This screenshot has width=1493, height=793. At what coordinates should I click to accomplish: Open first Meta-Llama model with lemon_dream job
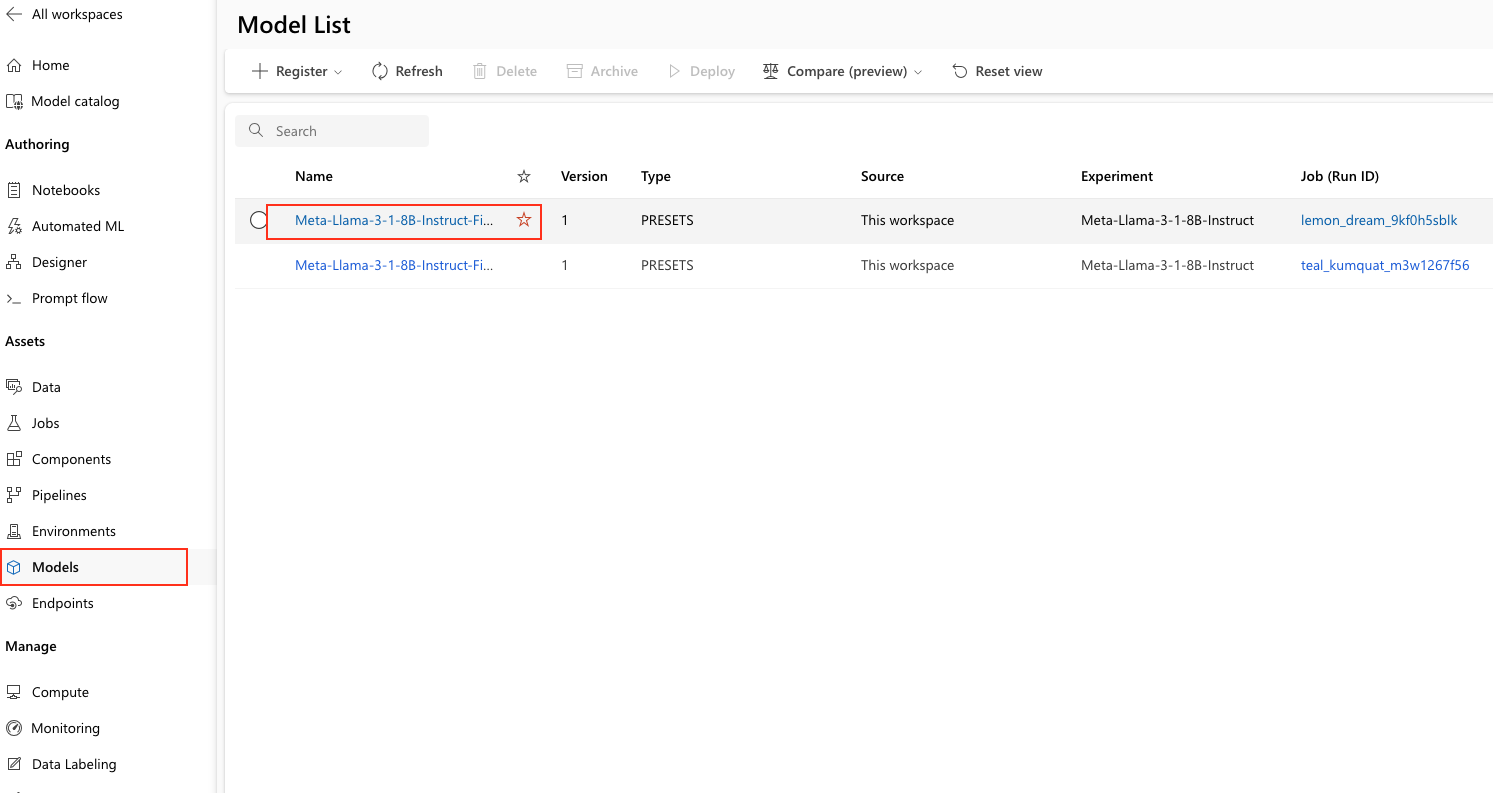[394, 220]
